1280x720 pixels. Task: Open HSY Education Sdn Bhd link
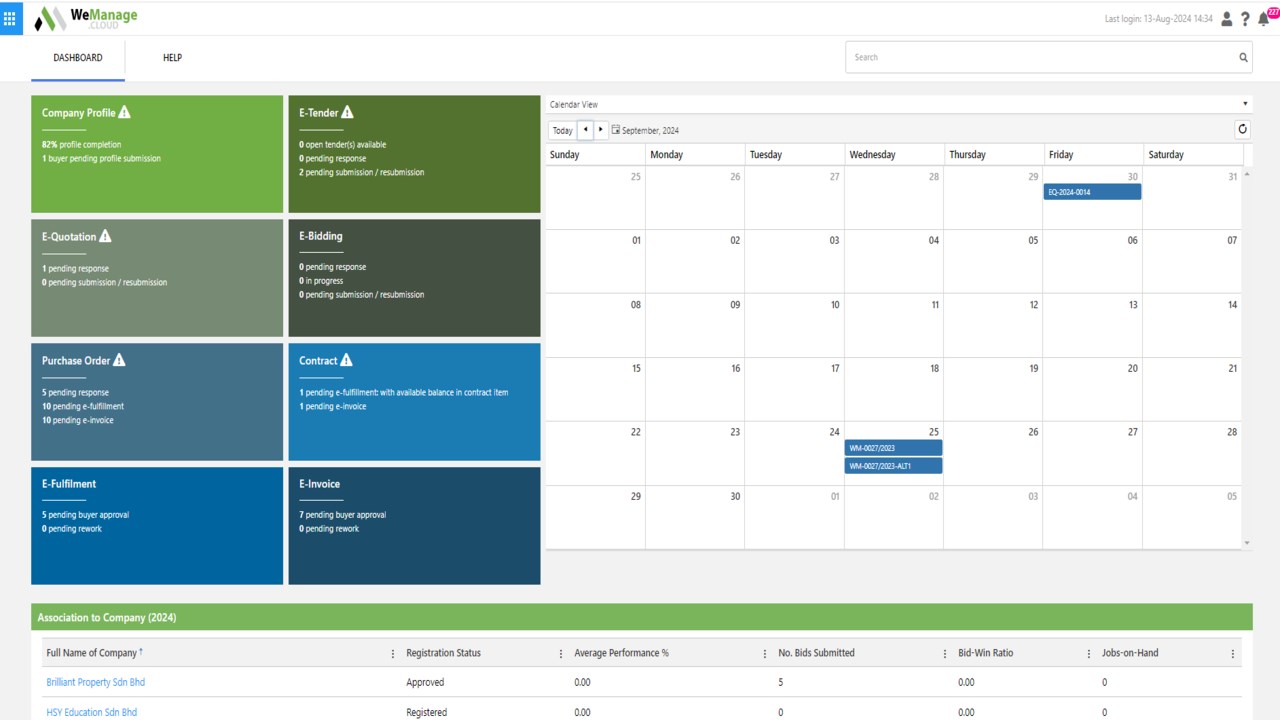click(92, 712)
